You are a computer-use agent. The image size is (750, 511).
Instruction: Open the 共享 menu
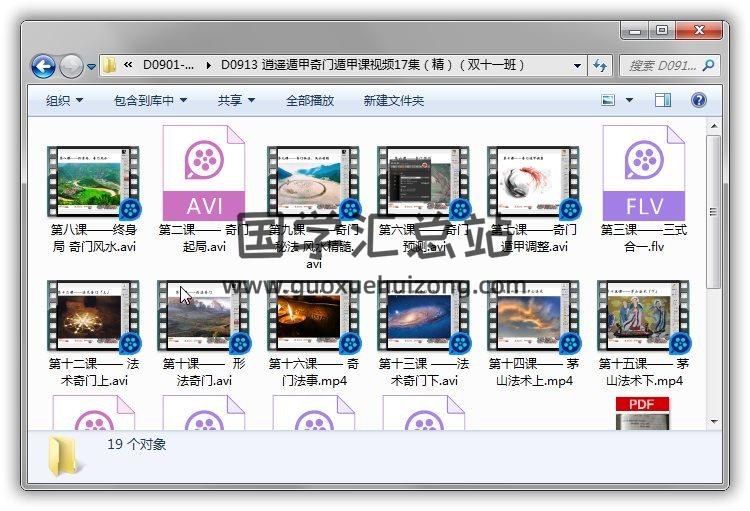(x=236, y=100)
